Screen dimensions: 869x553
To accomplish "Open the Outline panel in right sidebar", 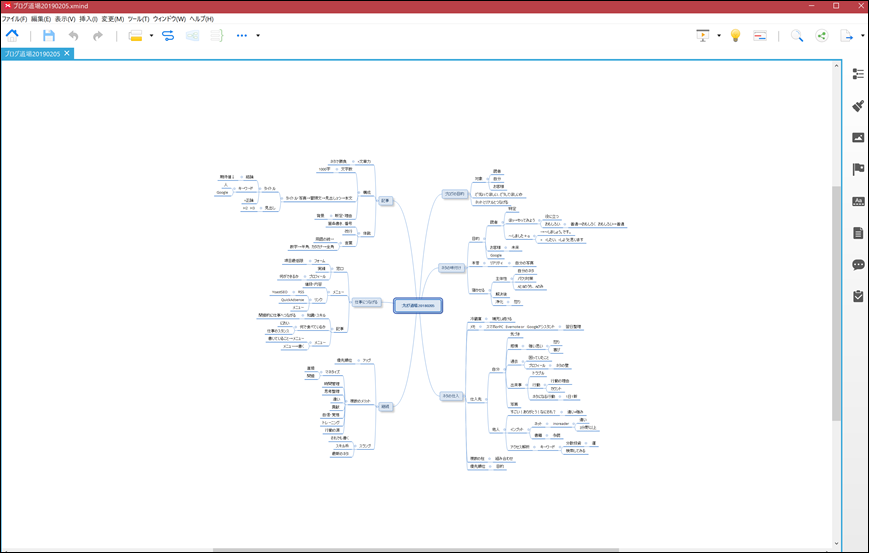I will [x=858, y=74].
